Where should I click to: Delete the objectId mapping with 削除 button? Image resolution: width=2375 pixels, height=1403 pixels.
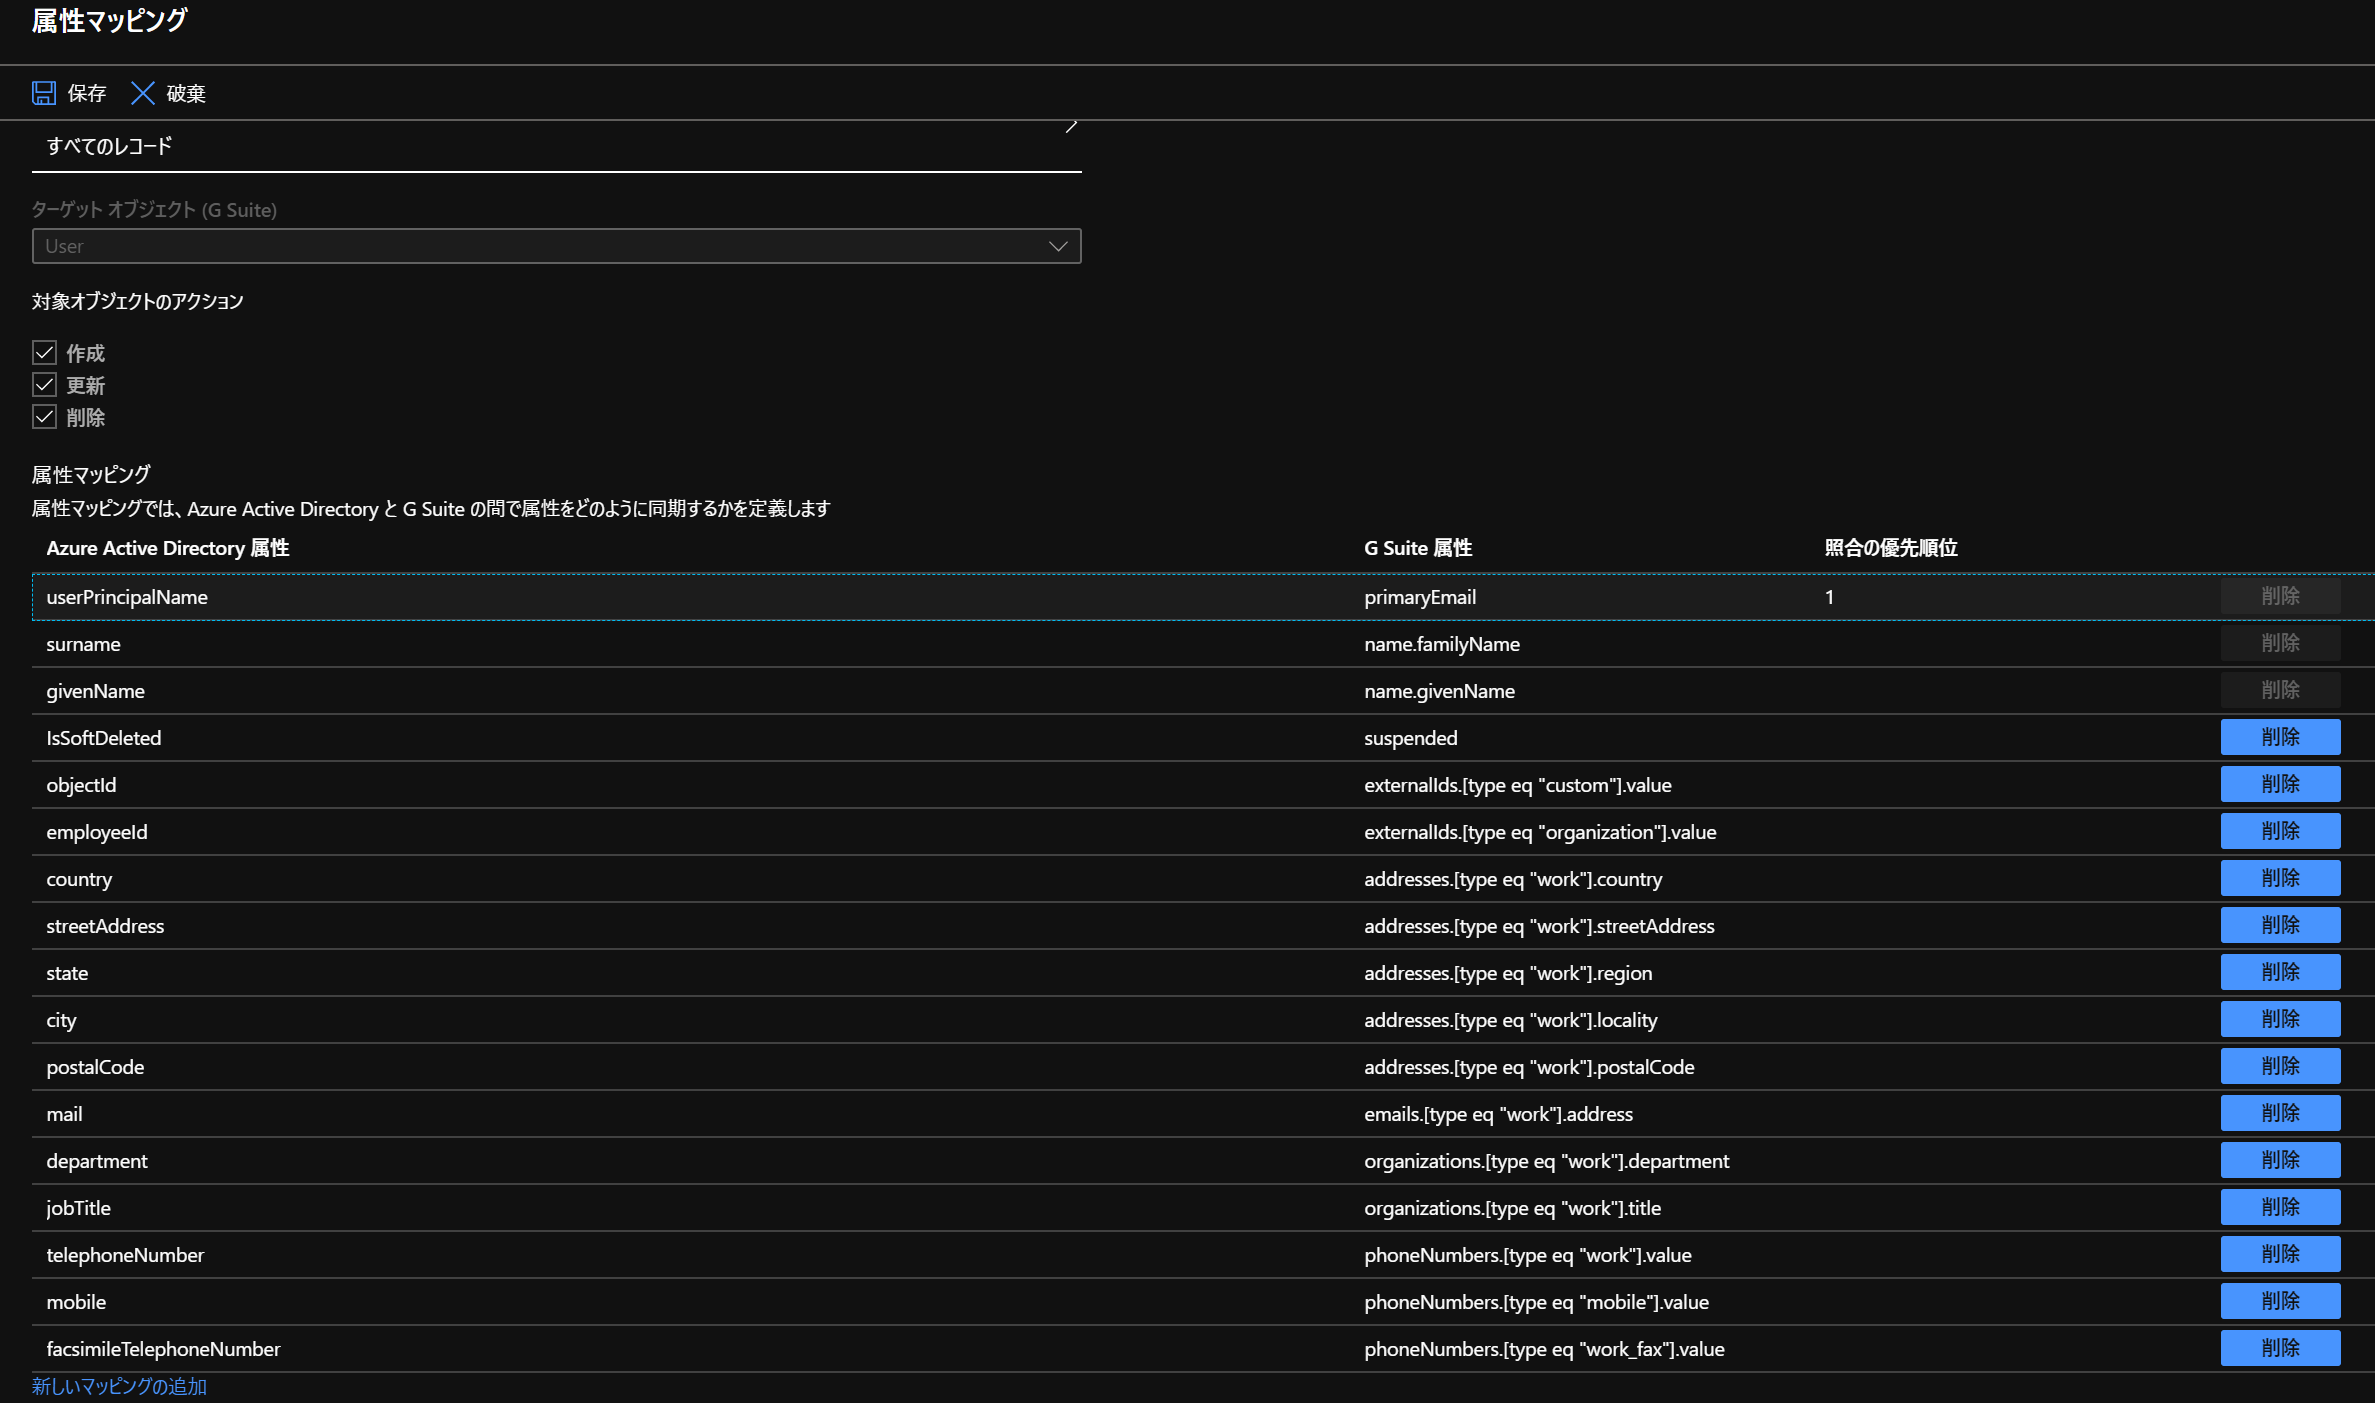point(2279,784)
